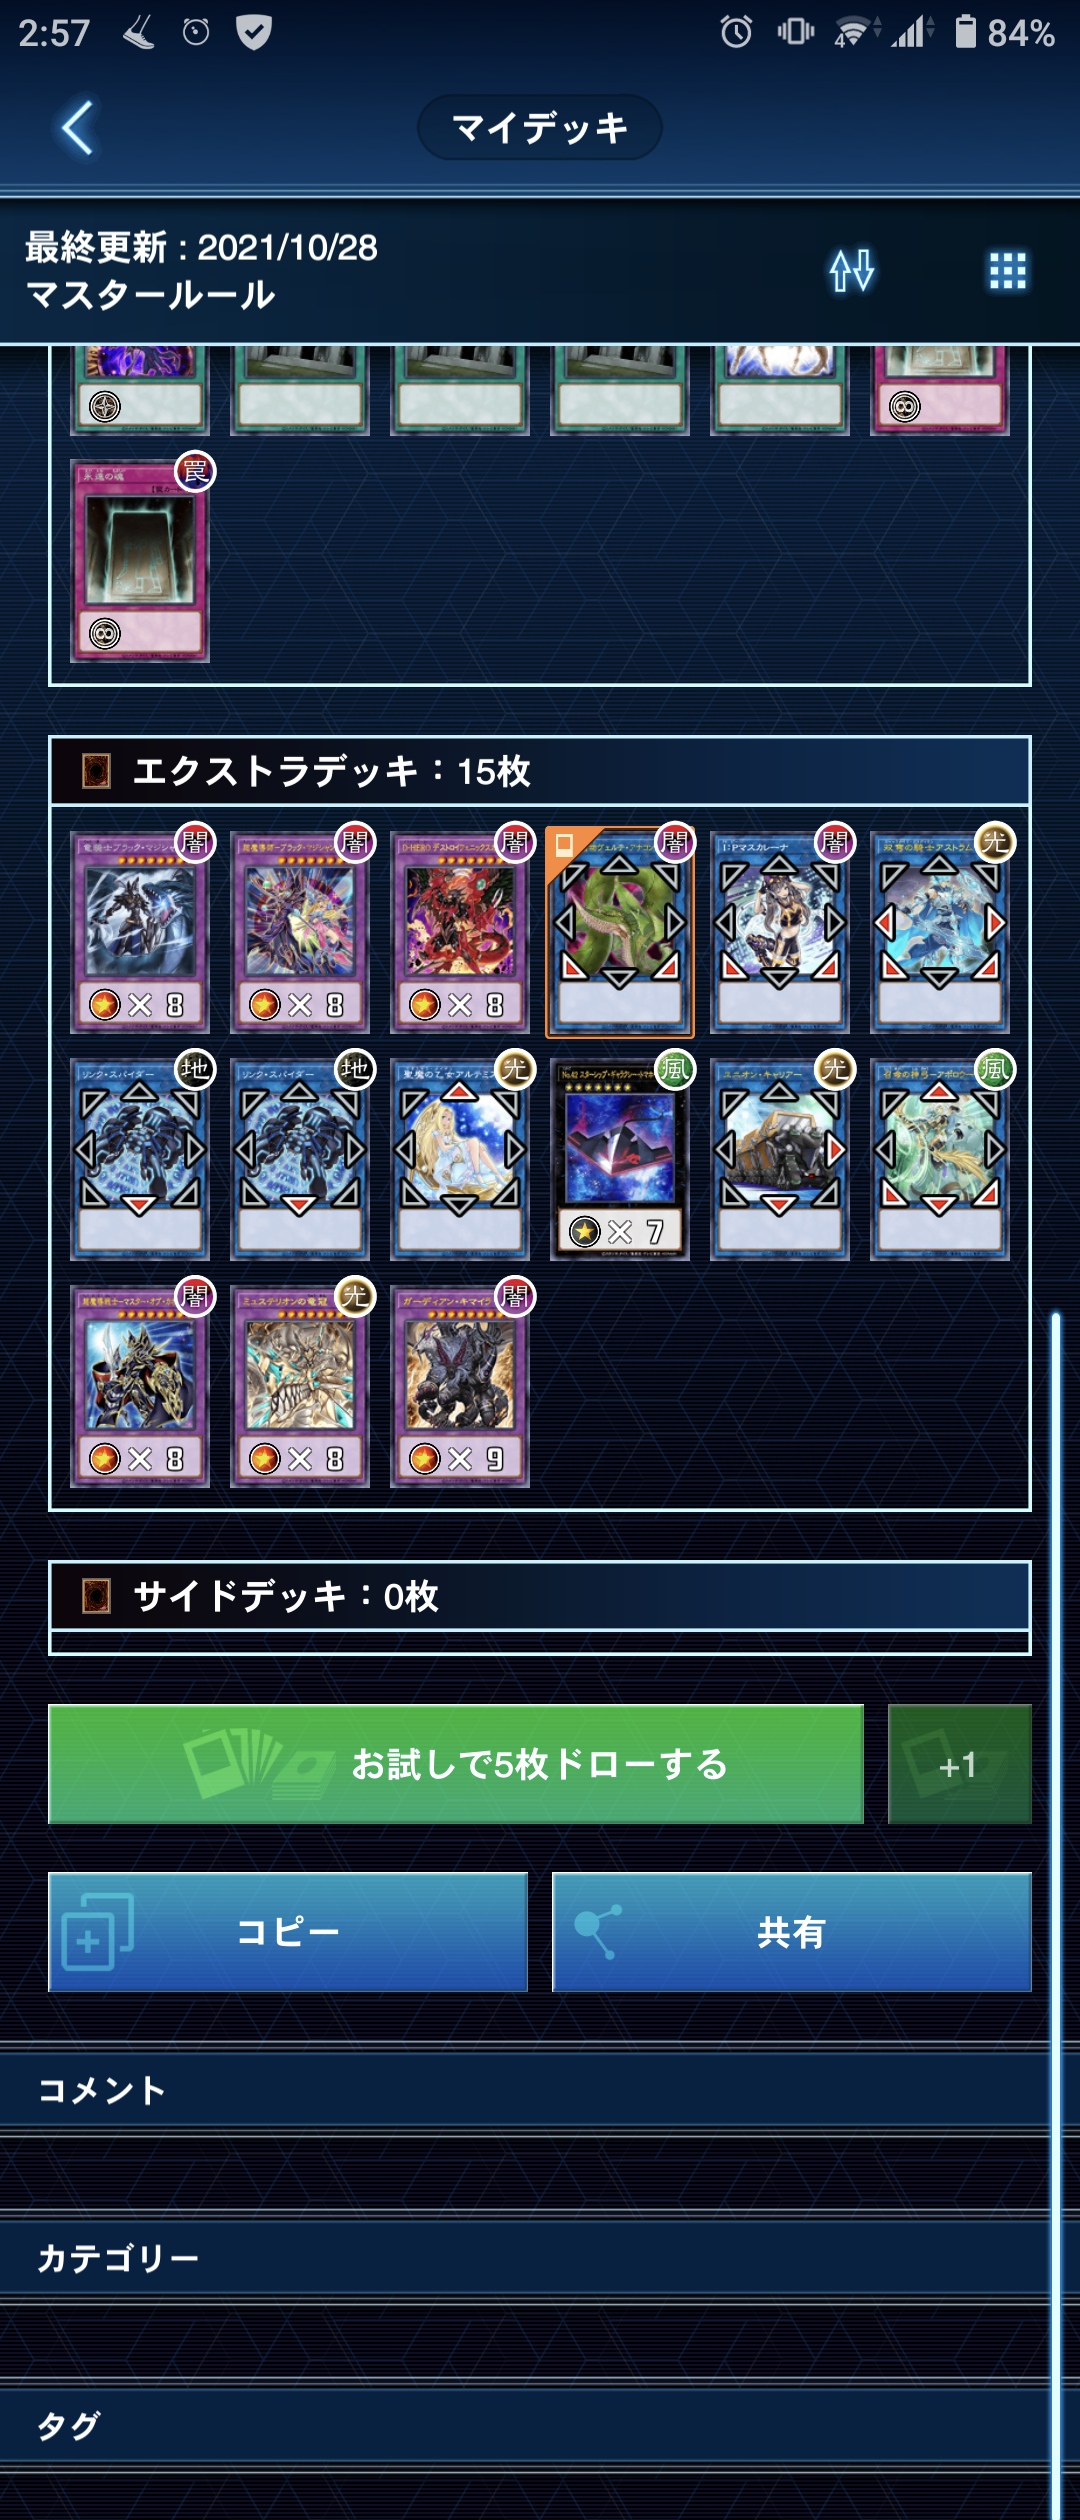Open the level 9 Guardian Chimera card
This screenshot has height=2520, width=1080.
click(460, 1386)
